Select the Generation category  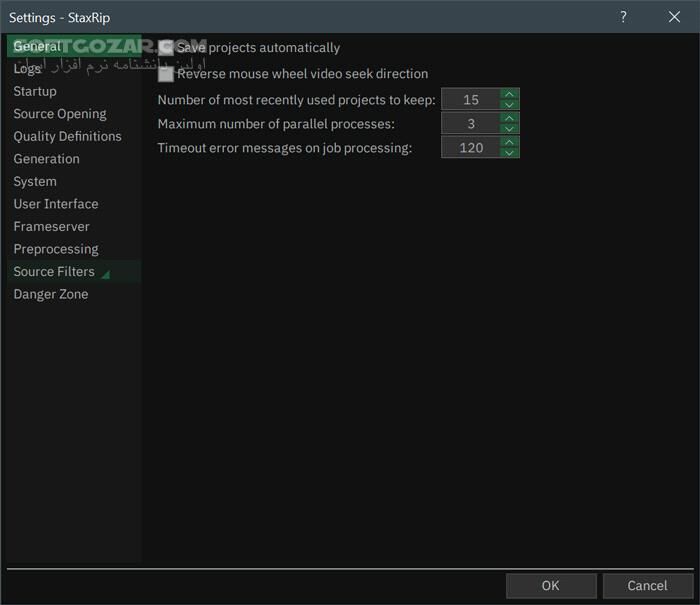[x=46, y=159]
